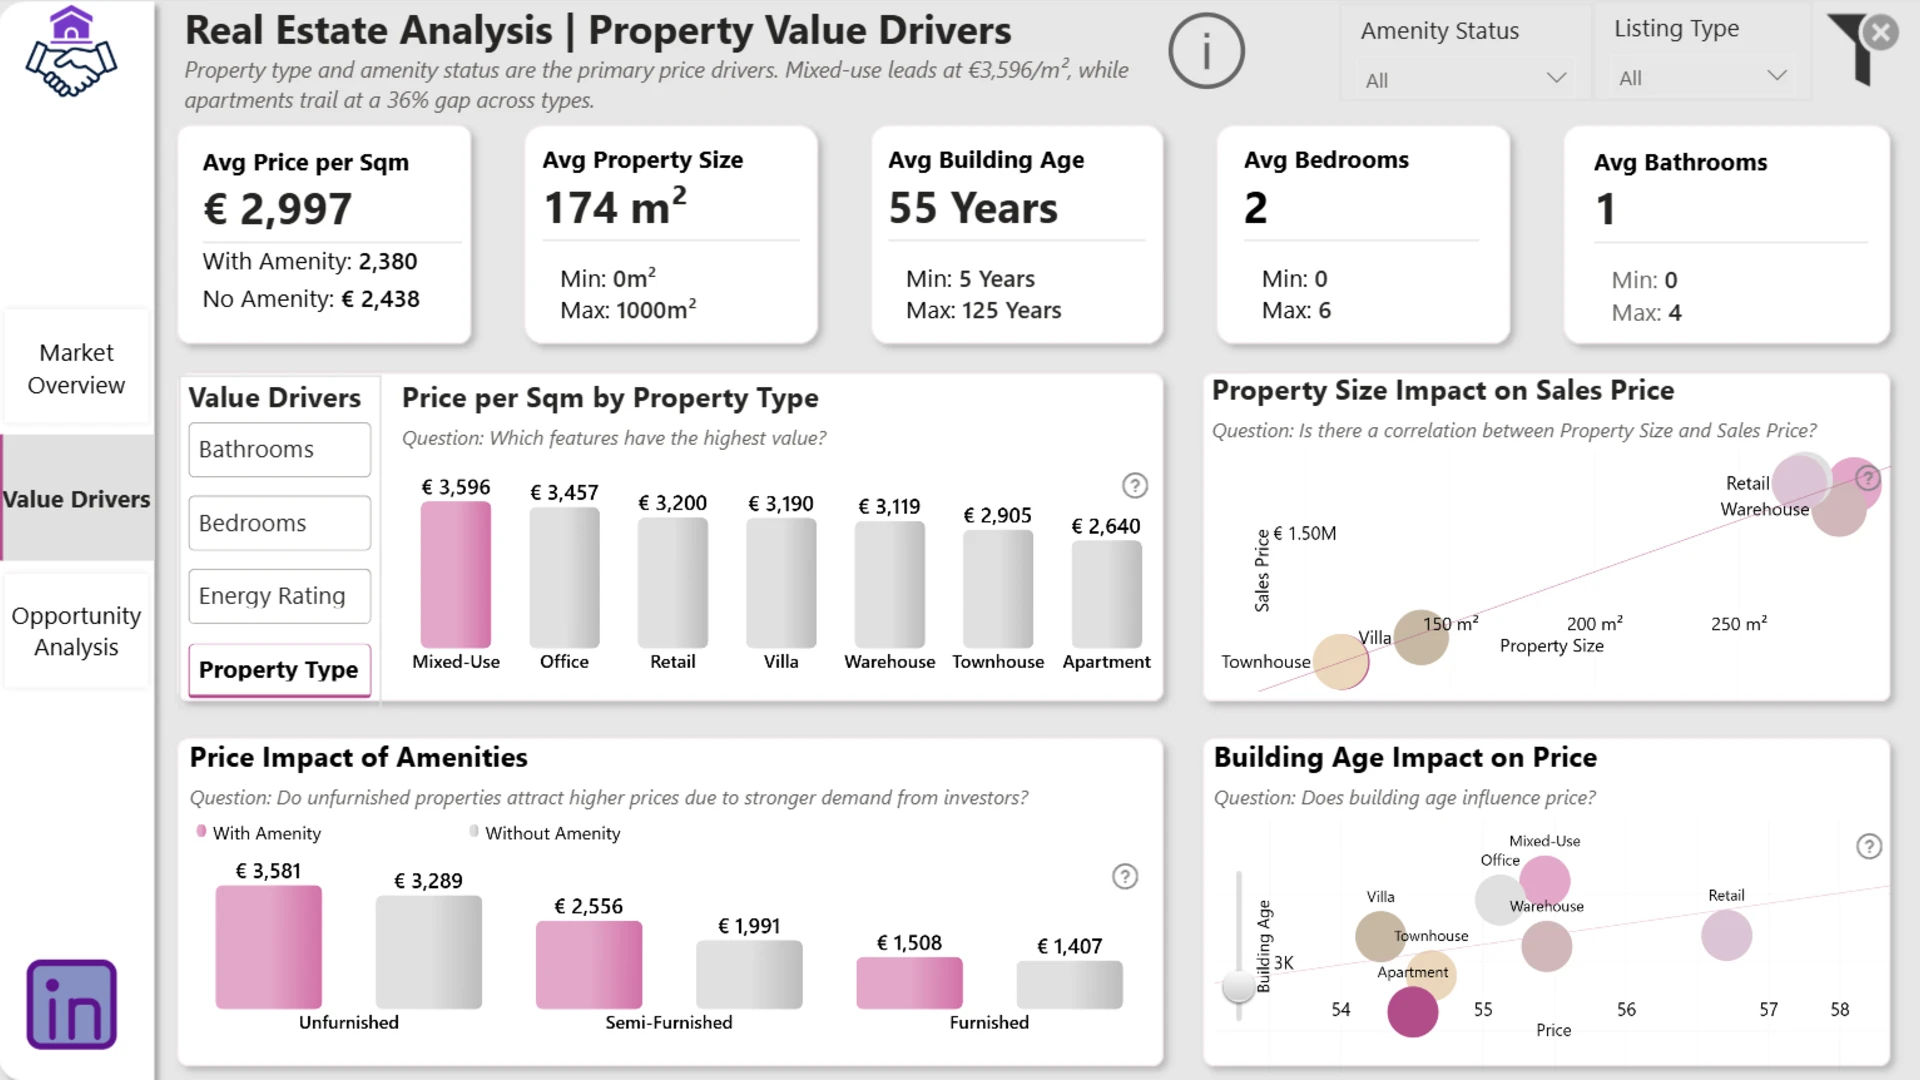Click the handshake house logo icon
Viewport: 1920px width, 1080px height.
(x=71, y=52)
